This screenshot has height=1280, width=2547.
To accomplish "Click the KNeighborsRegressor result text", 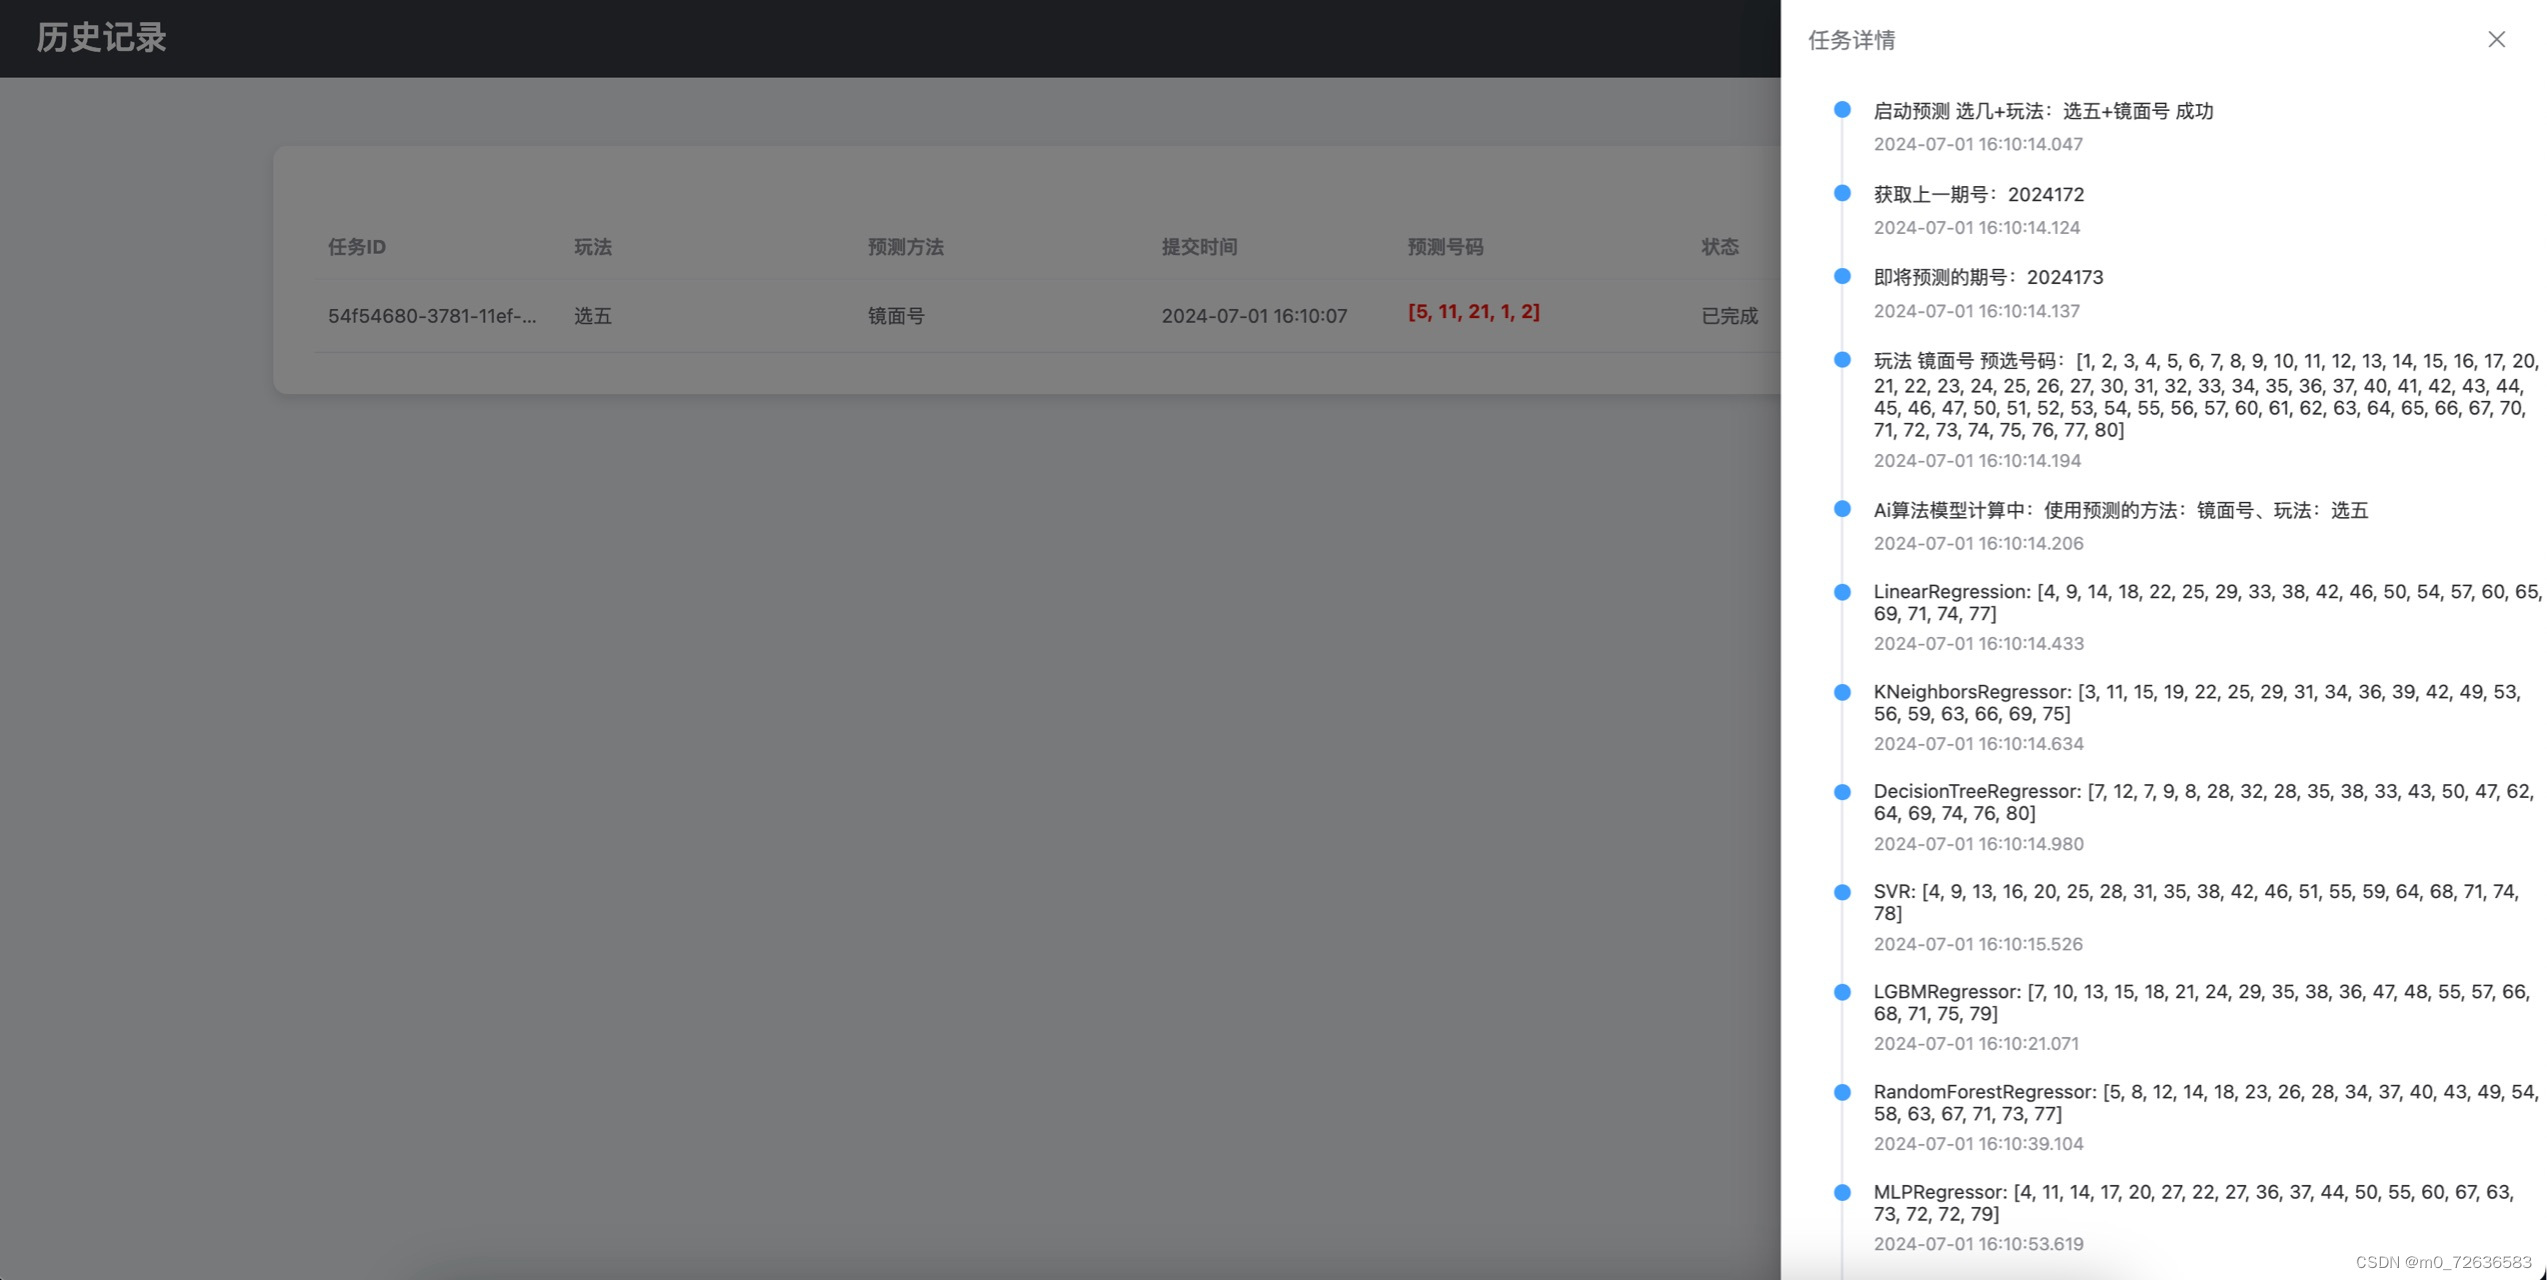I will click(x=2197, y=702).
